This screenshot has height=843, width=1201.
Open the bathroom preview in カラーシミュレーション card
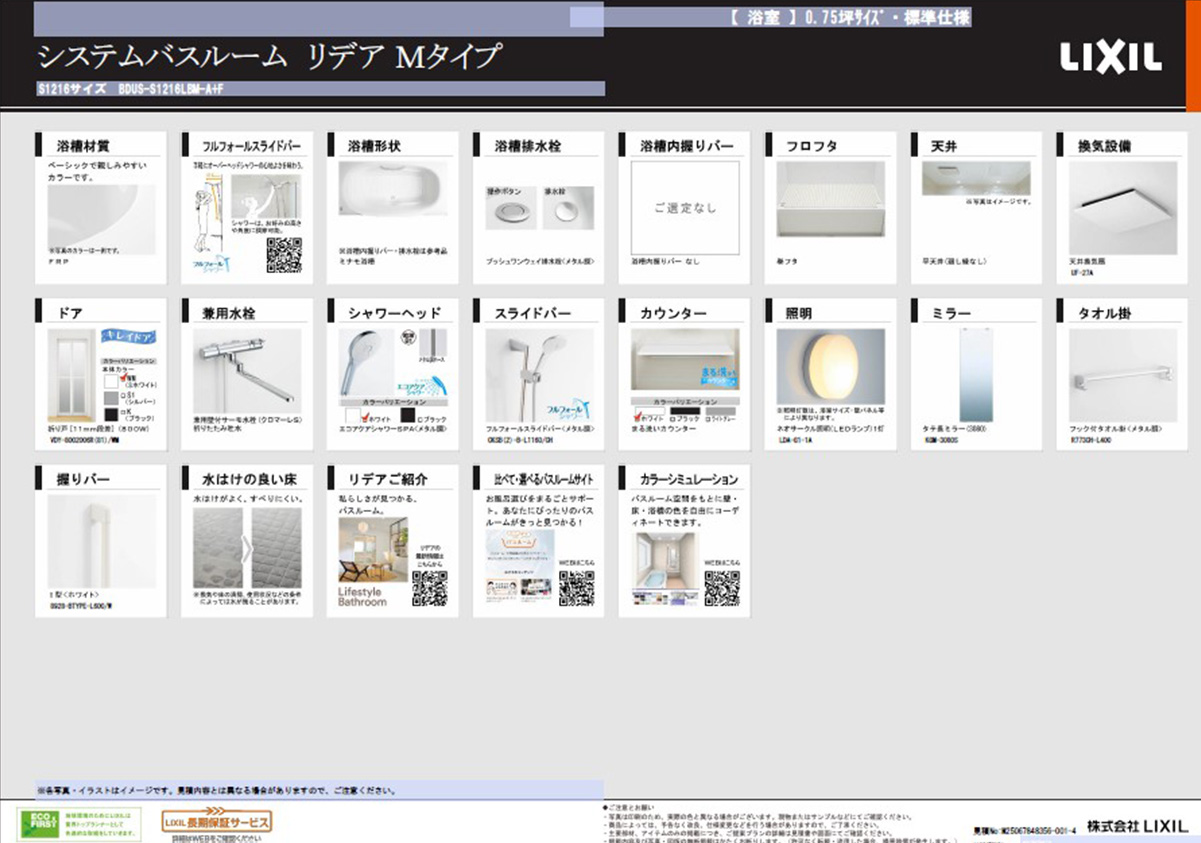664,568
